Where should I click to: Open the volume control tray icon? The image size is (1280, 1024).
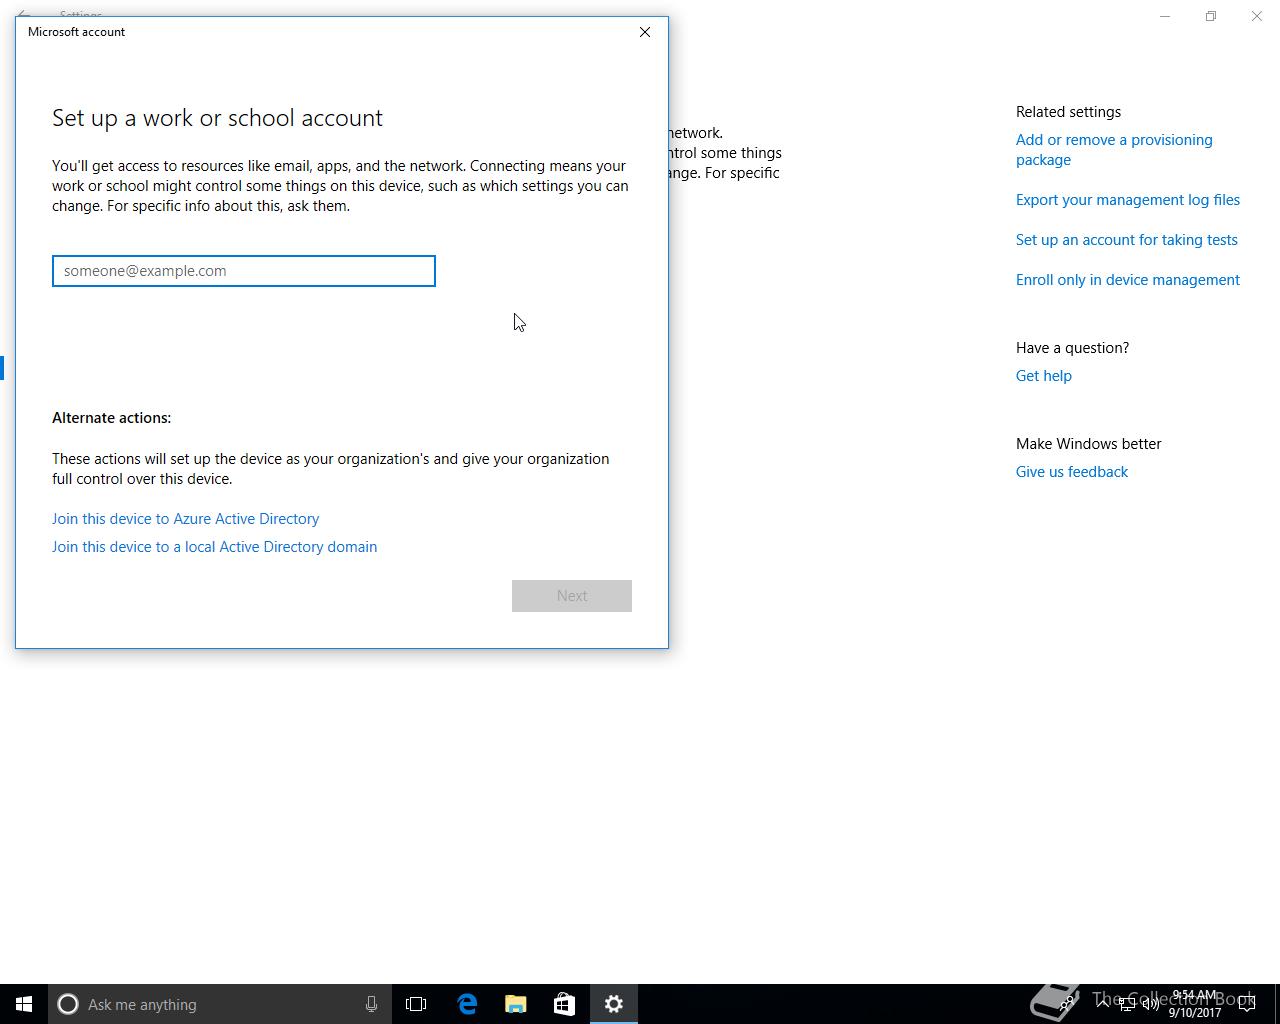click(1150, 1004)
